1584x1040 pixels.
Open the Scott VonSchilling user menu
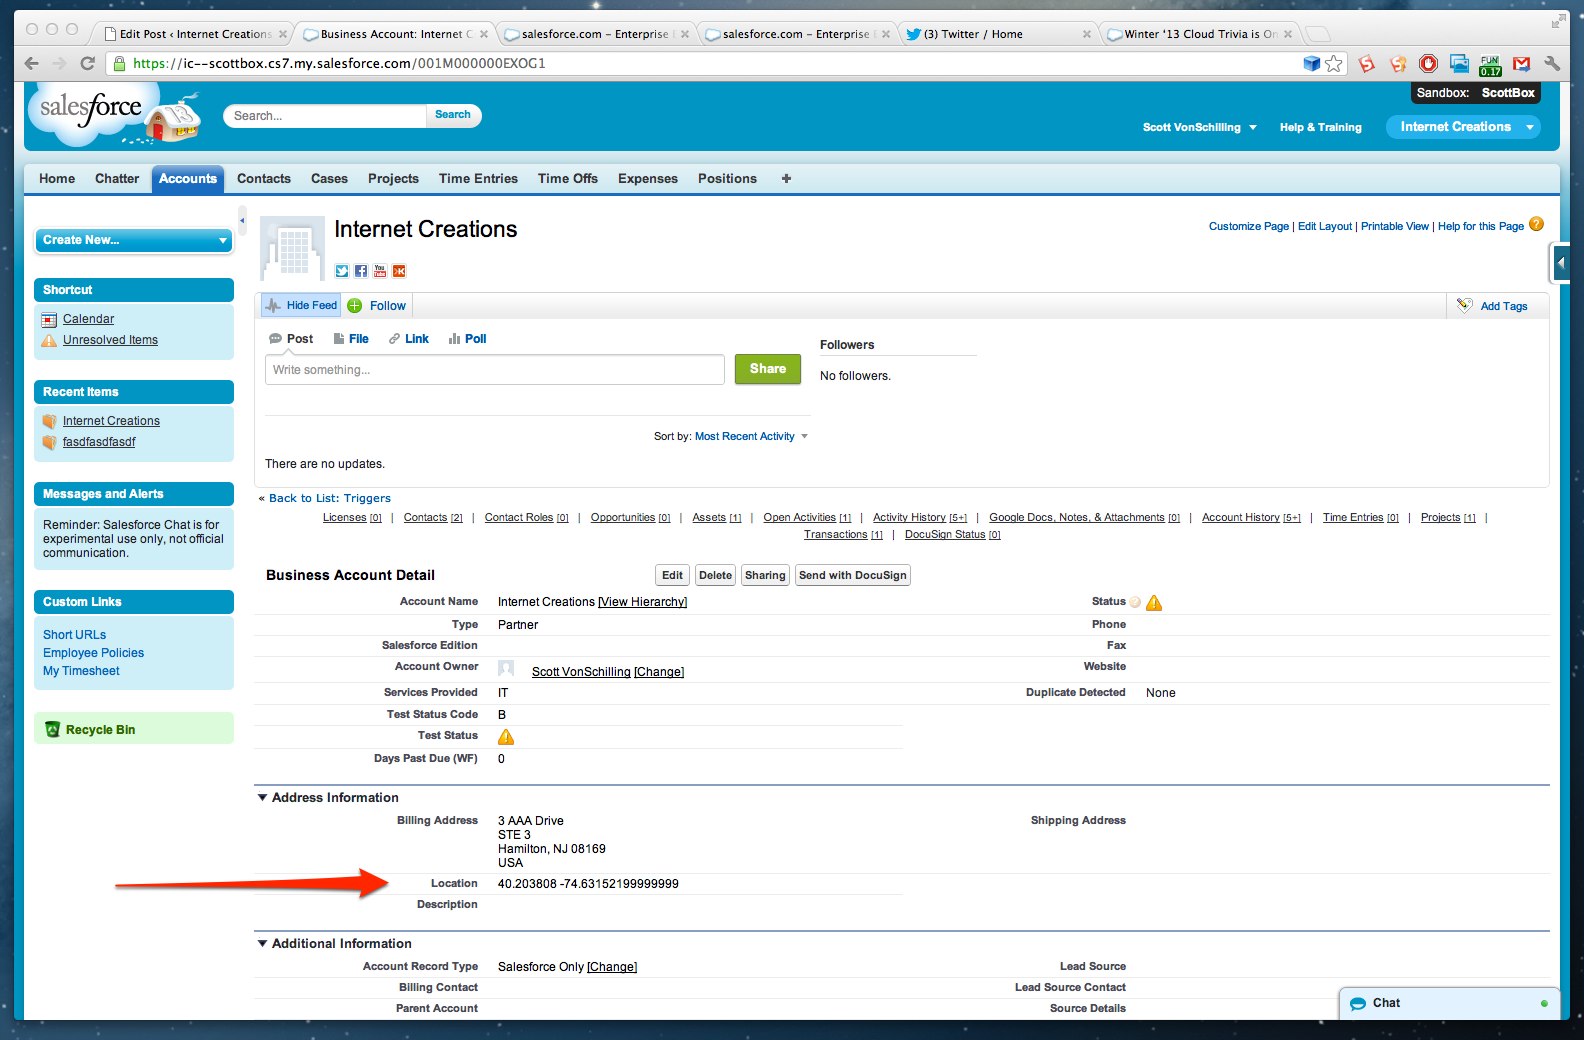1200,127
